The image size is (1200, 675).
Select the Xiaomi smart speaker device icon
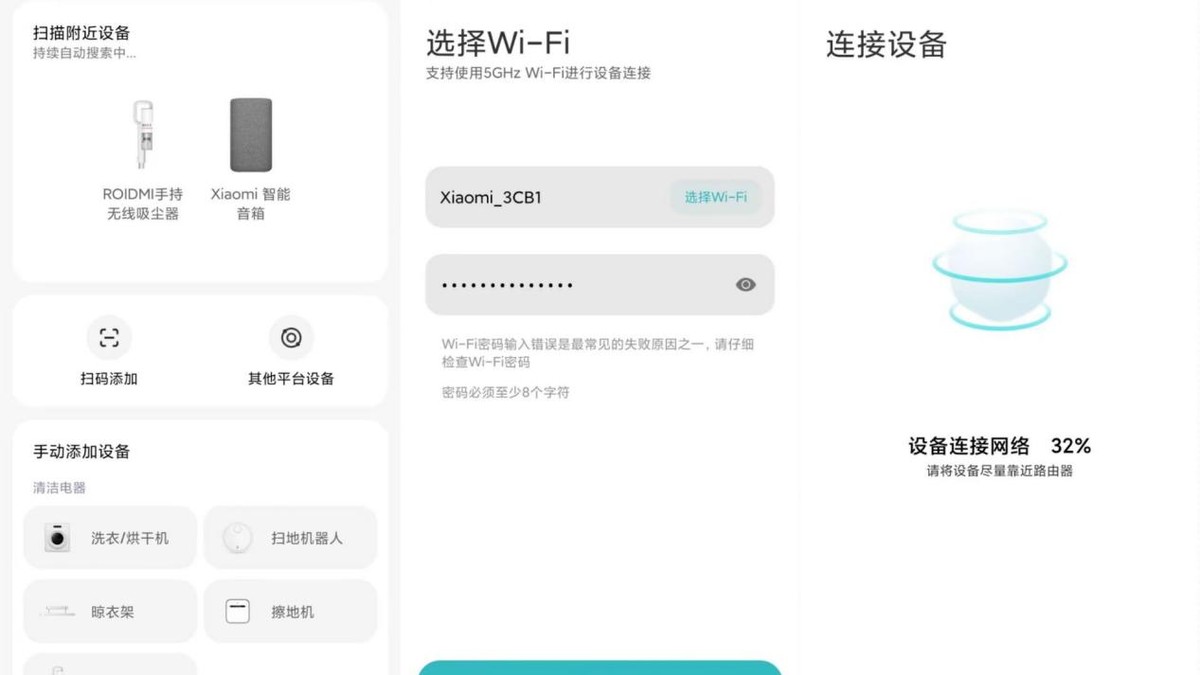tap(251, 135)
